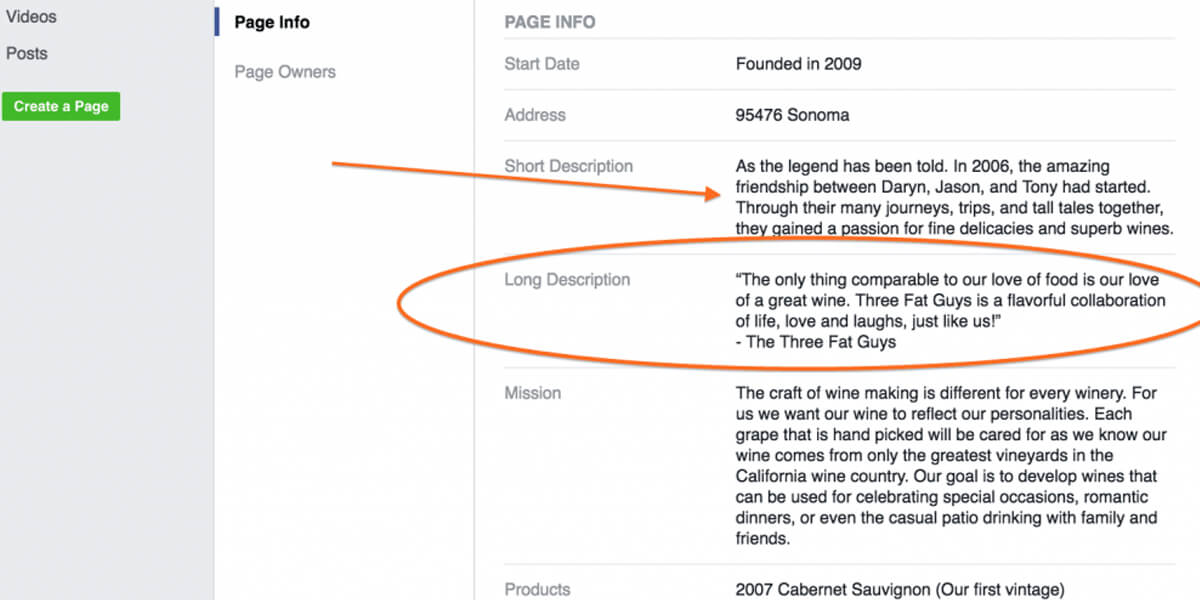The width and height of the screenshot is (1200, 600).
Task: Click the PAGE INFO section header
Action: pyautogui.click(x=548, y=21)
